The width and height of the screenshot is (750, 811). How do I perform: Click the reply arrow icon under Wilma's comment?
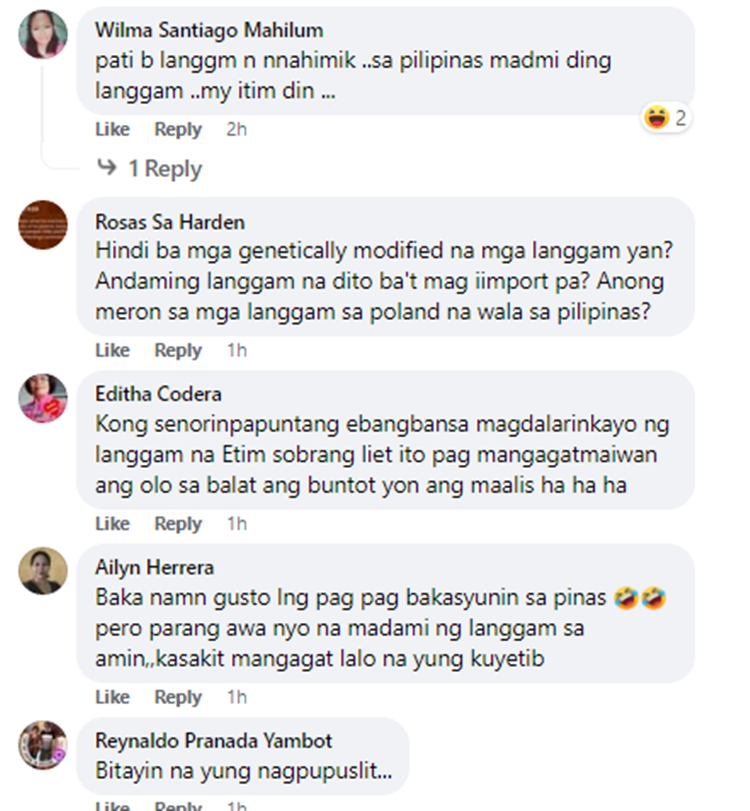[108, 167]
